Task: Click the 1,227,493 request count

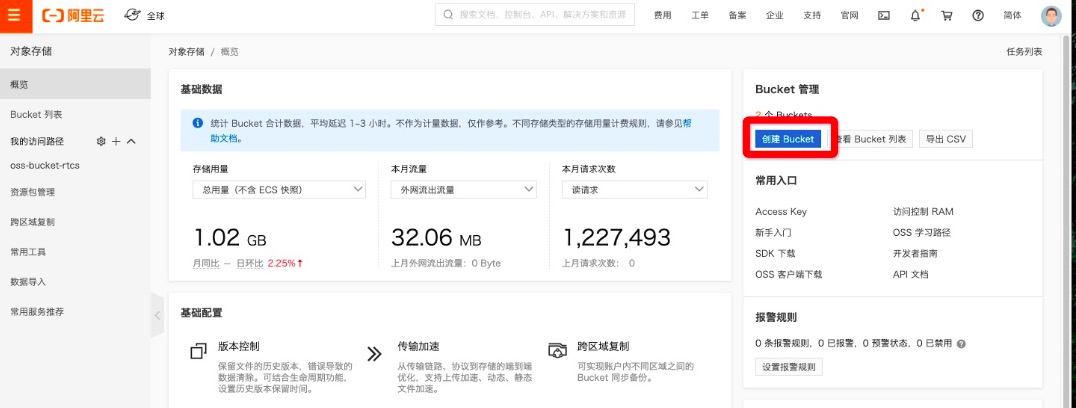Action: tap(617, 238)
